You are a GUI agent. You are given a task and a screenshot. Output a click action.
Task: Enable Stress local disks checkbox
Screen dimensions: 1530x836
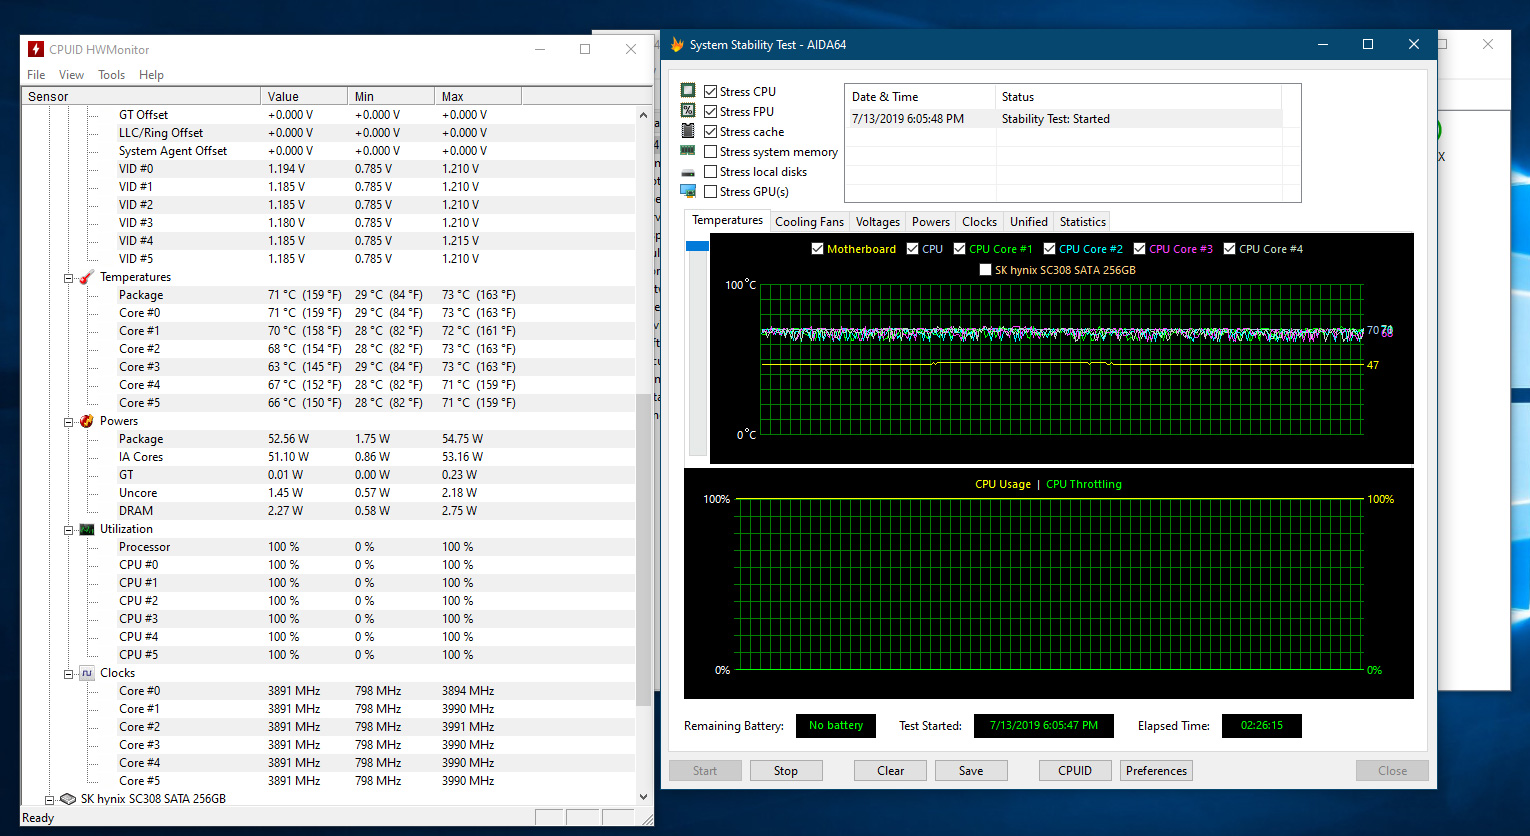tap(710, 171)
